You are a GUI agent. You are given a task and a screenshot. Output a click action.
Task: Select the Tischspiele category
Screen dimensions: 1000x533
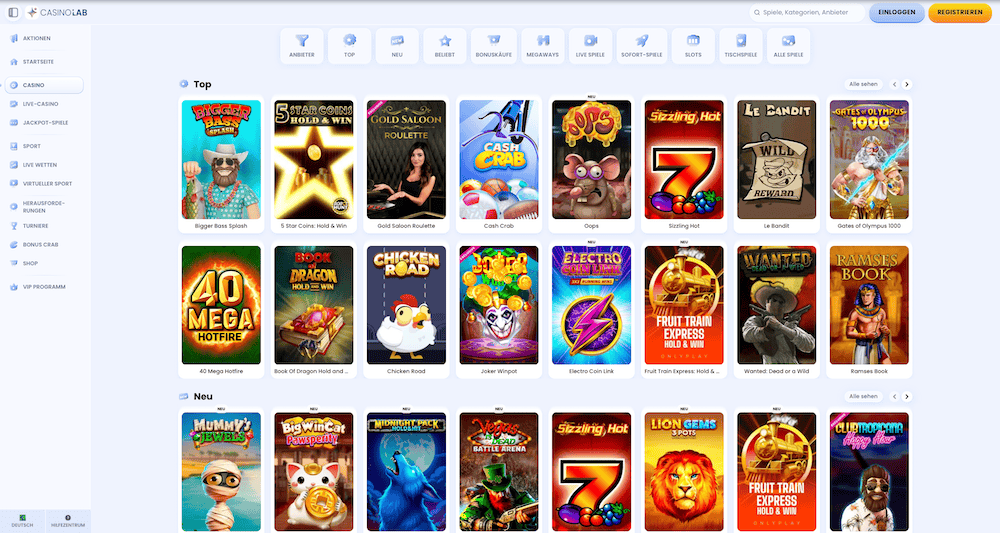click(x=740, y=46)
